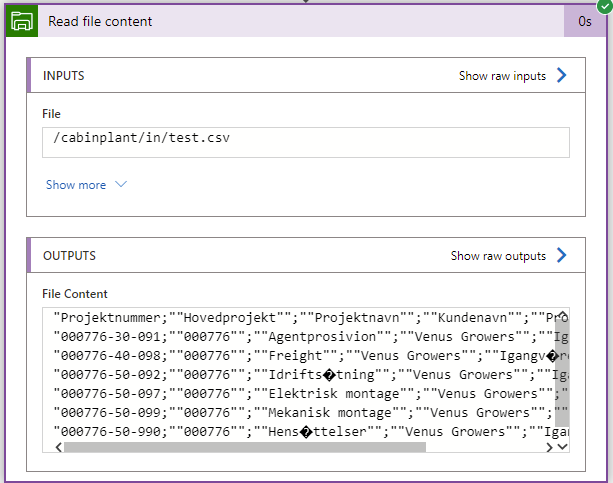Click the chevron beside Show raw inputs
Screen dimensions: 613x483
click(x=561, y=76)
